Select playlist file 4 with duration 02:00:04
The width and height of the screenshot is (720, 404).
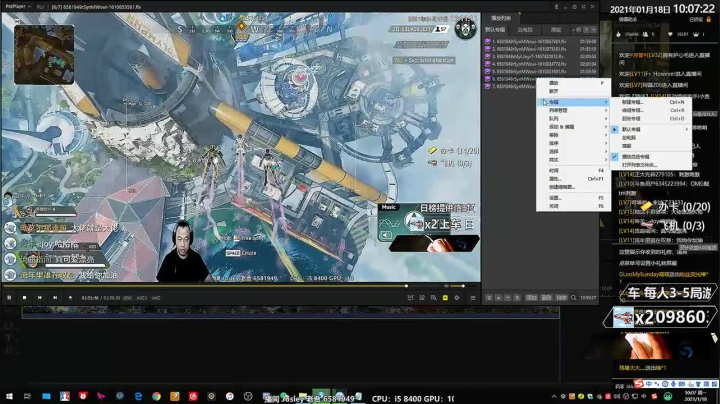click(x=540, y=64)
